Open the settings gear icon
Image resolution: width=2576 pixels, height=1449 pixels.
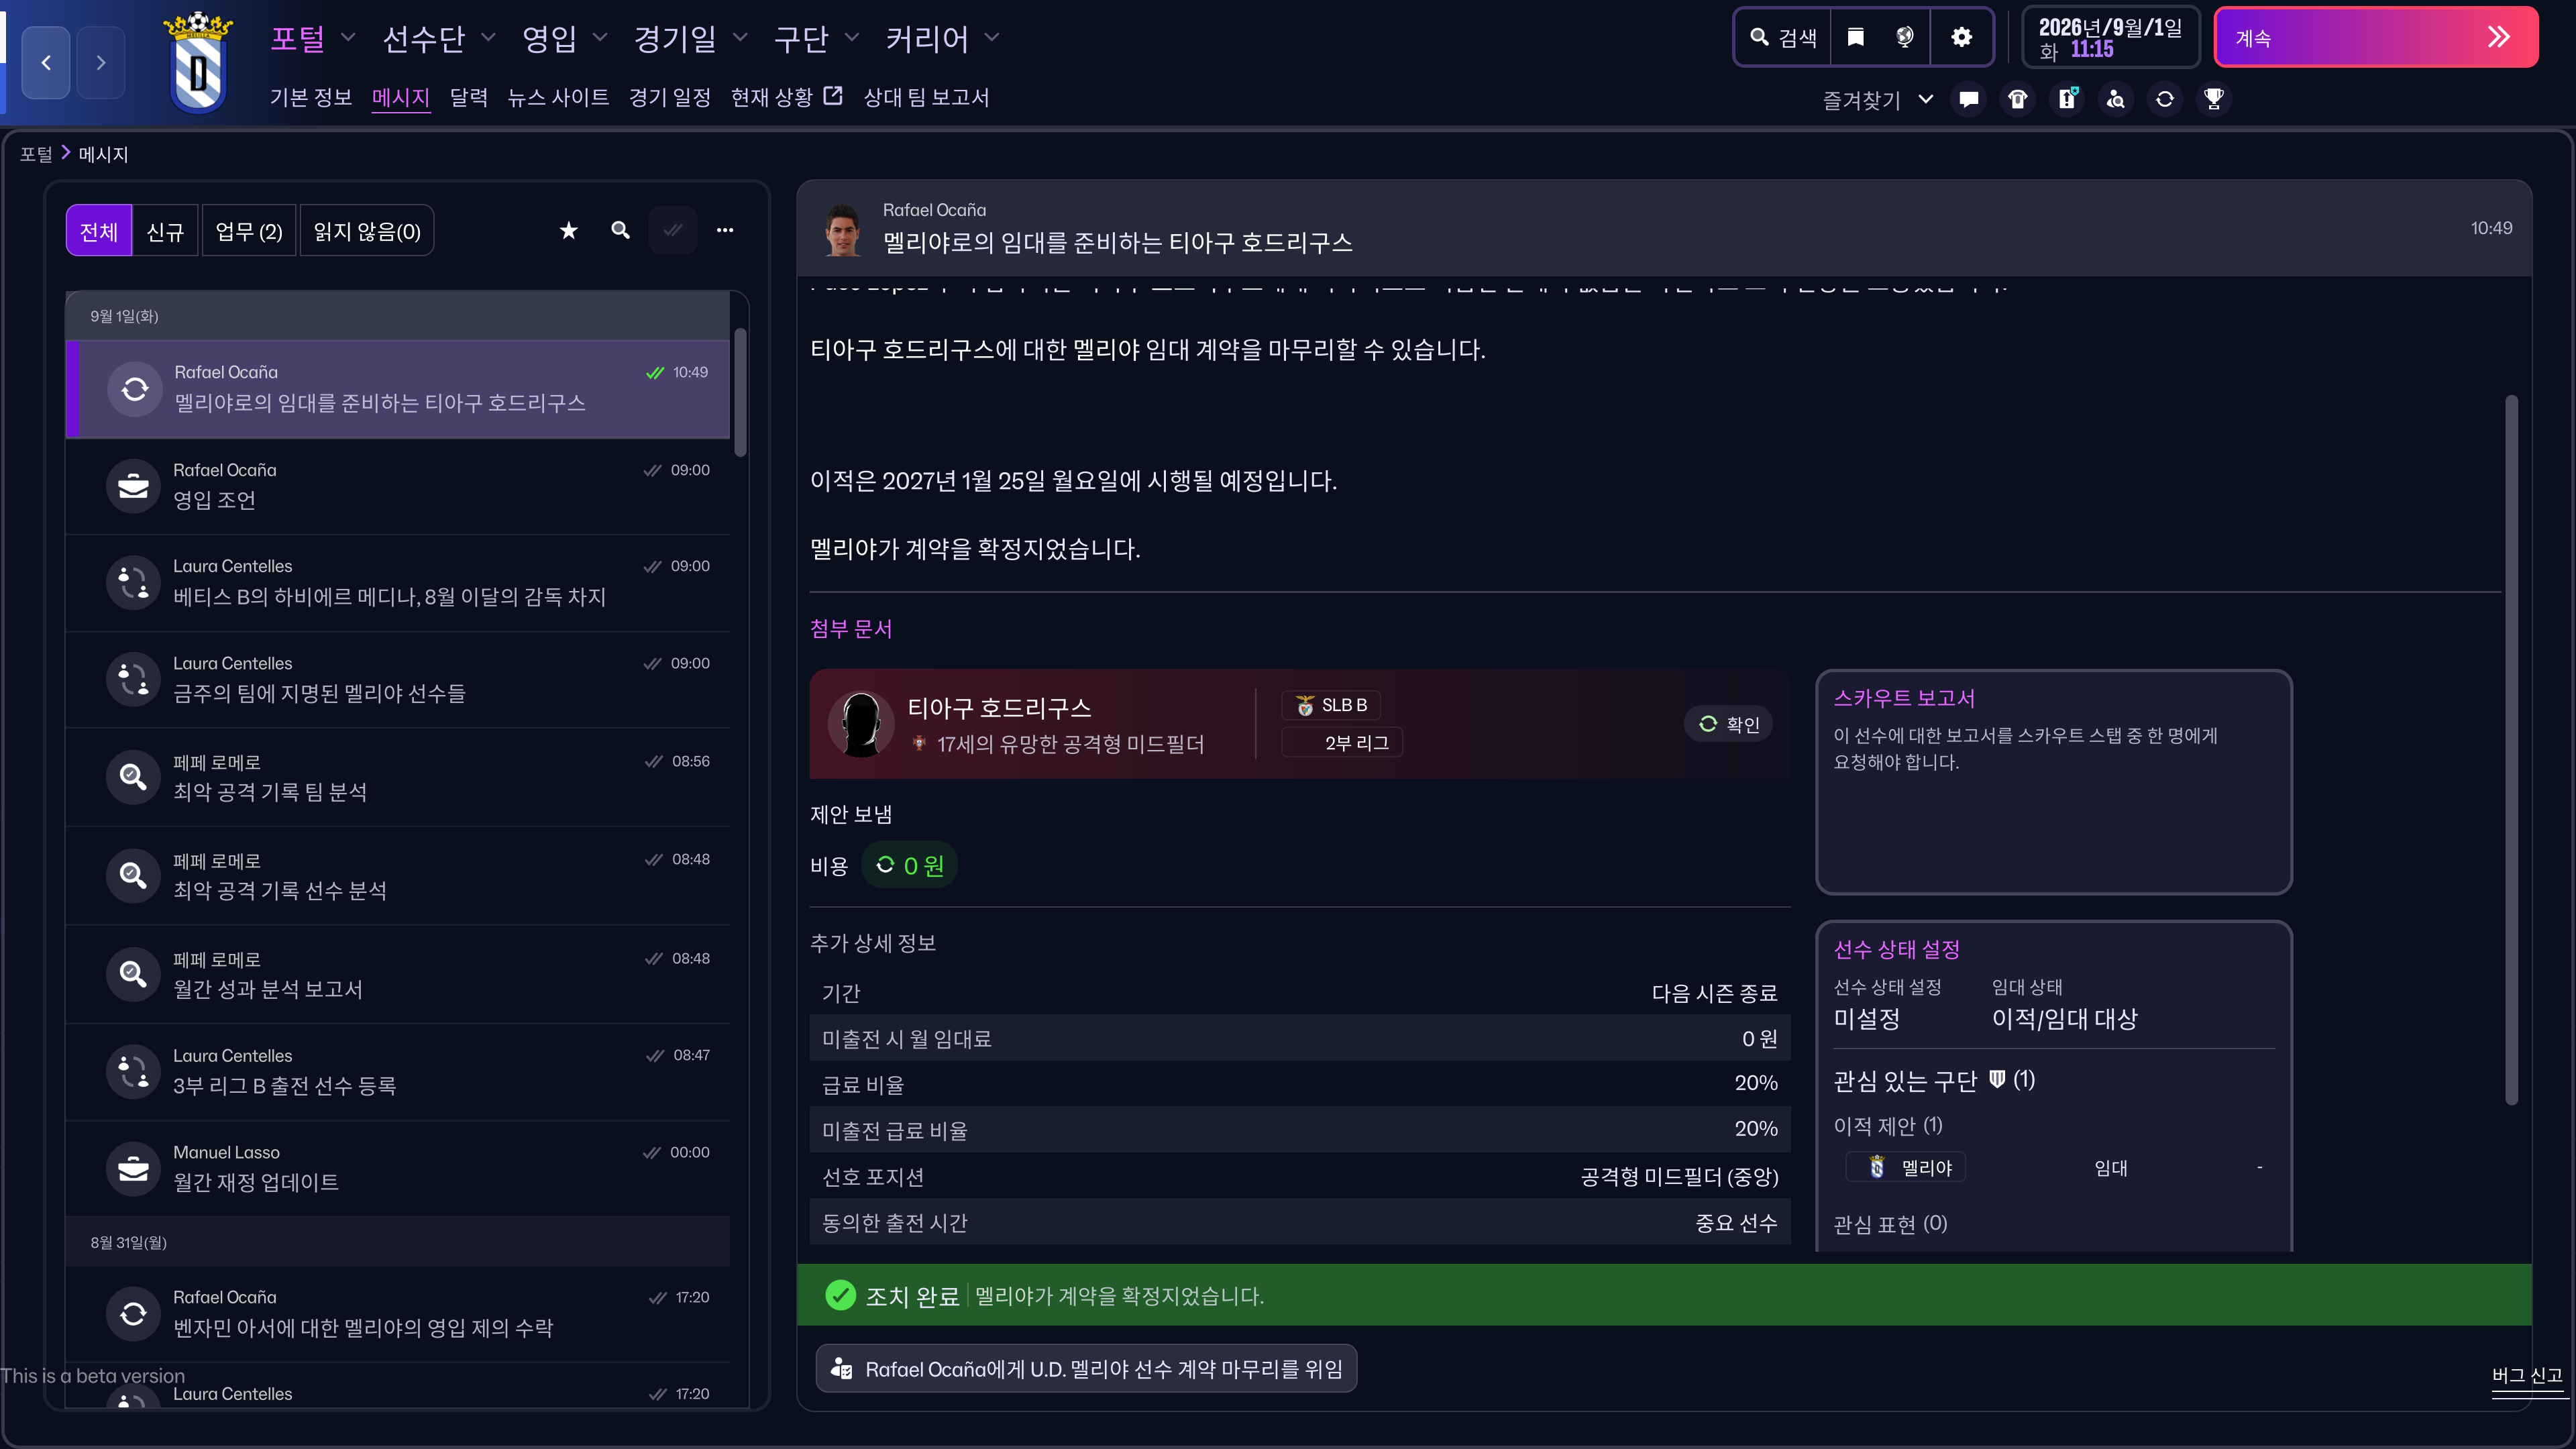click(1961, 38)
